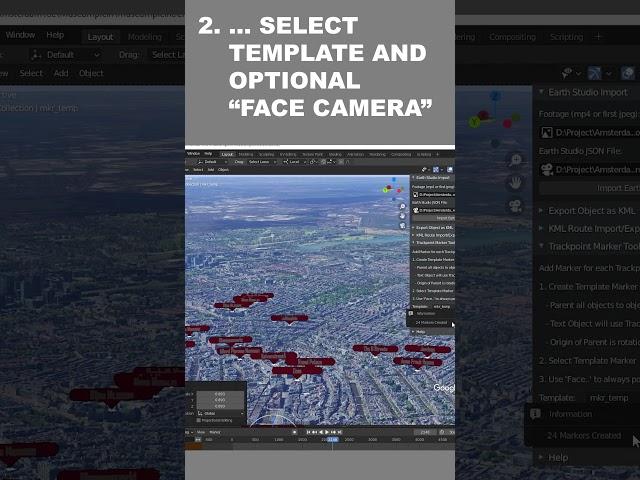Click zoom magnifier icon in background viewport
Screen dimensions: 640x480
[516, 160]
